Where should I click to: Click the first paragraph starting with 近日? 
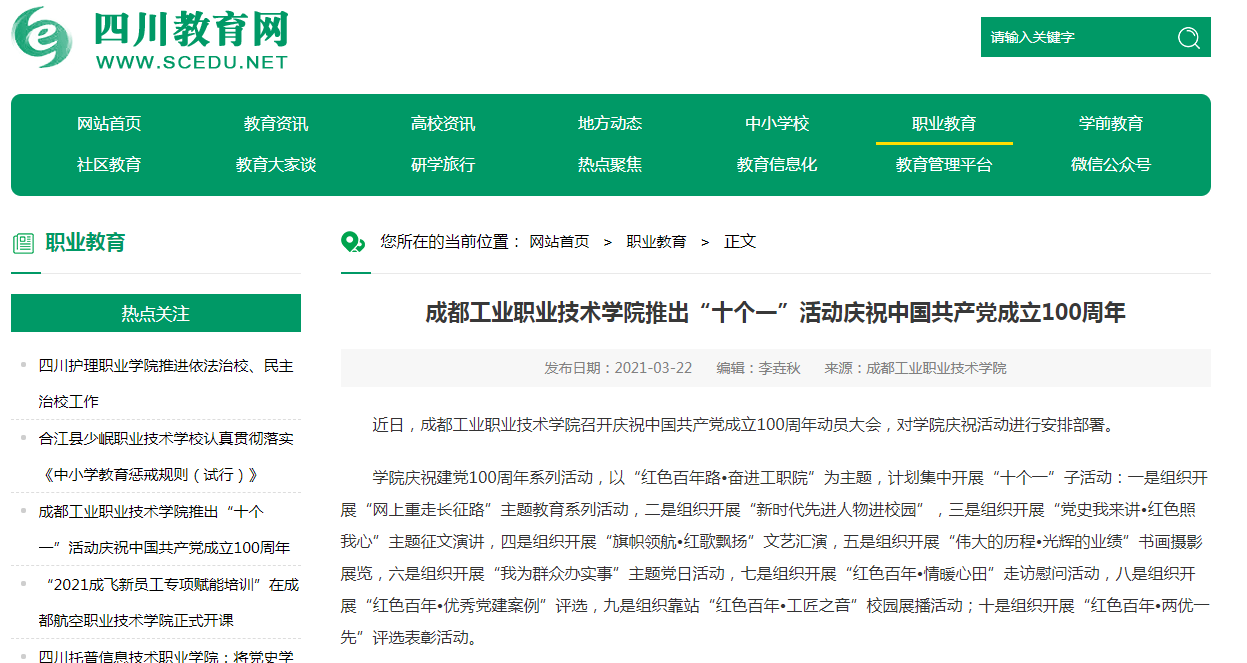click(x=743, y=425)
